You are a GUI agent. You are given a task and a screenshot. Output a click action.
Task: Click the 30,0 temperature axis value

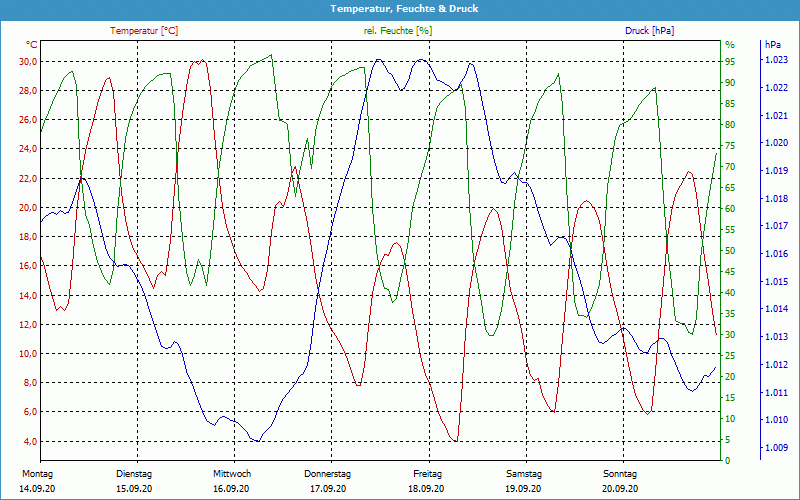[x=28, y=61]
